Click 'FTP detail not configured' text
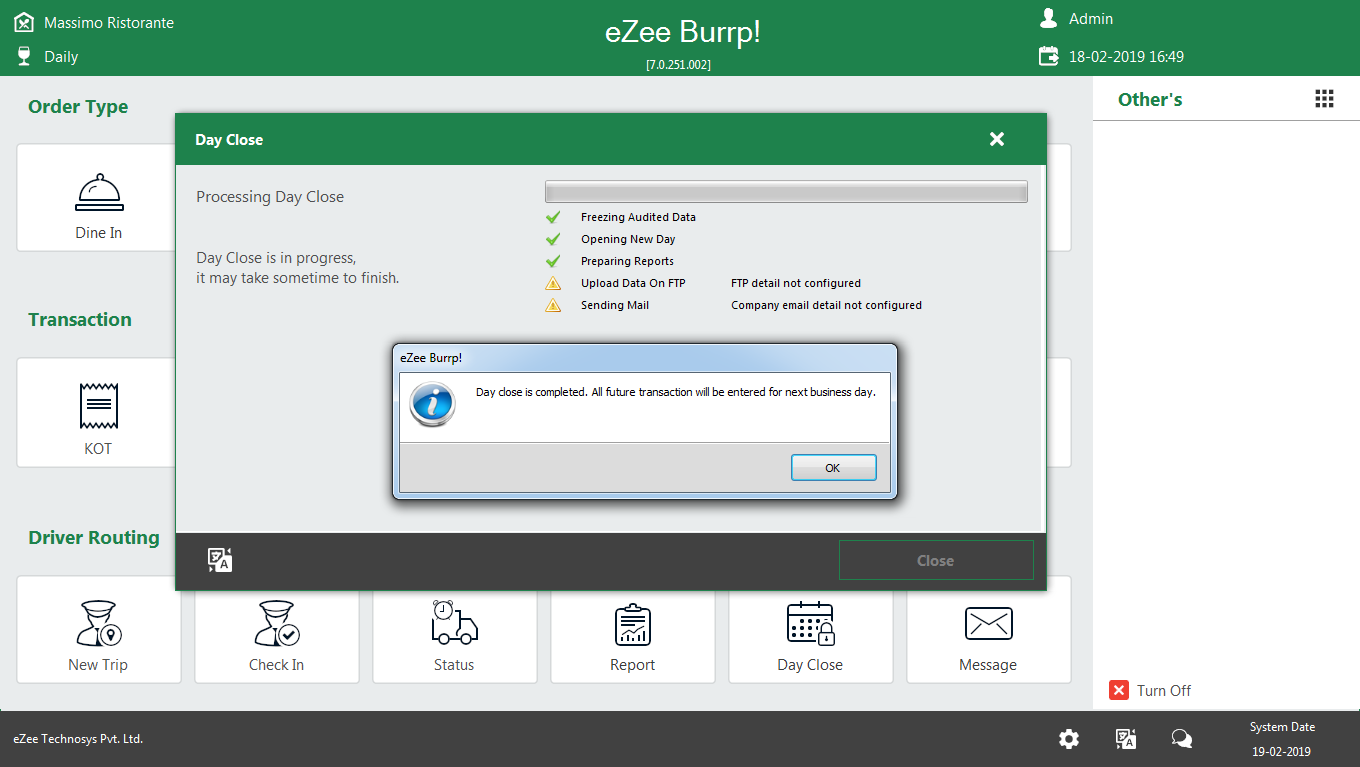Viewport: 1360px width, 767px height. [796, 283]
